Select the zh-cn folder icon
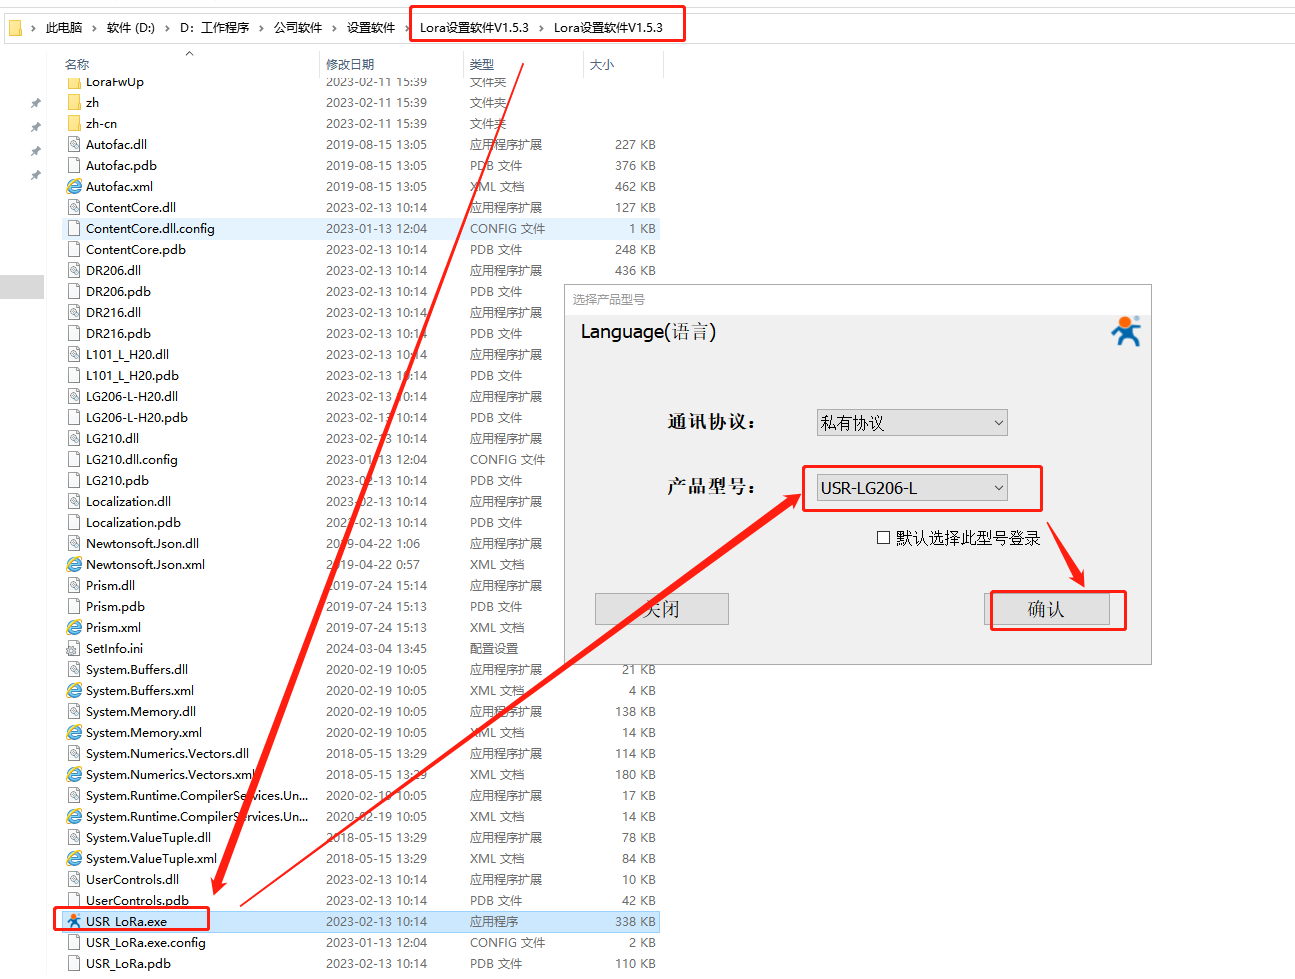The image size is (1295, 979). 74,124
